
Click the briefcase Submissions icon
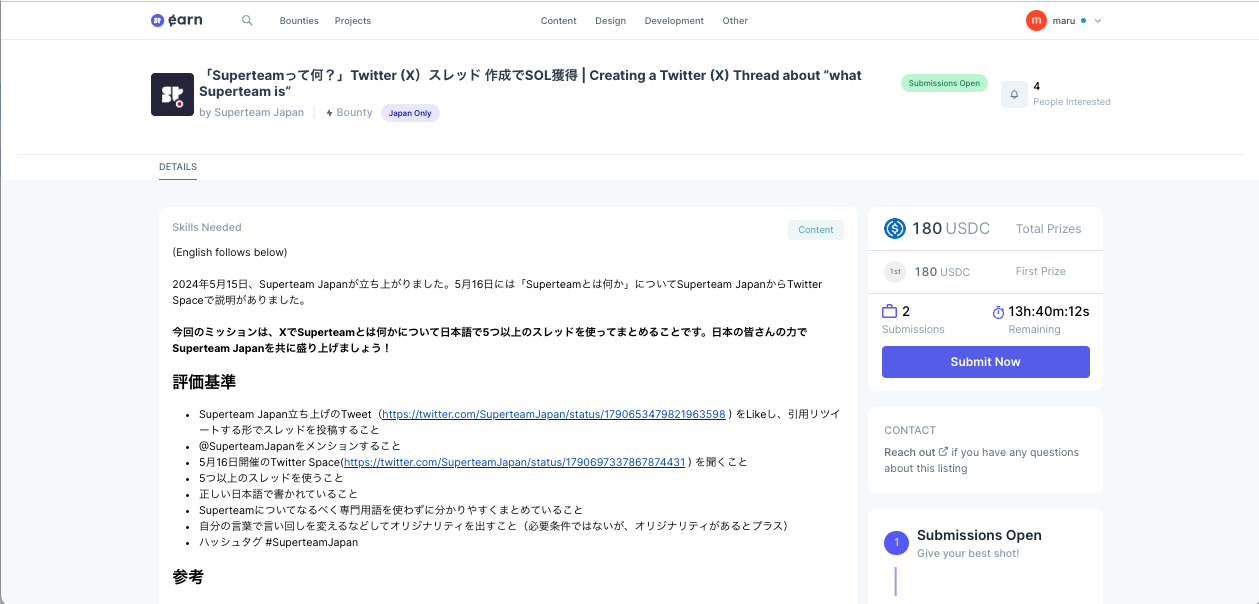click(x=890, y=311)
